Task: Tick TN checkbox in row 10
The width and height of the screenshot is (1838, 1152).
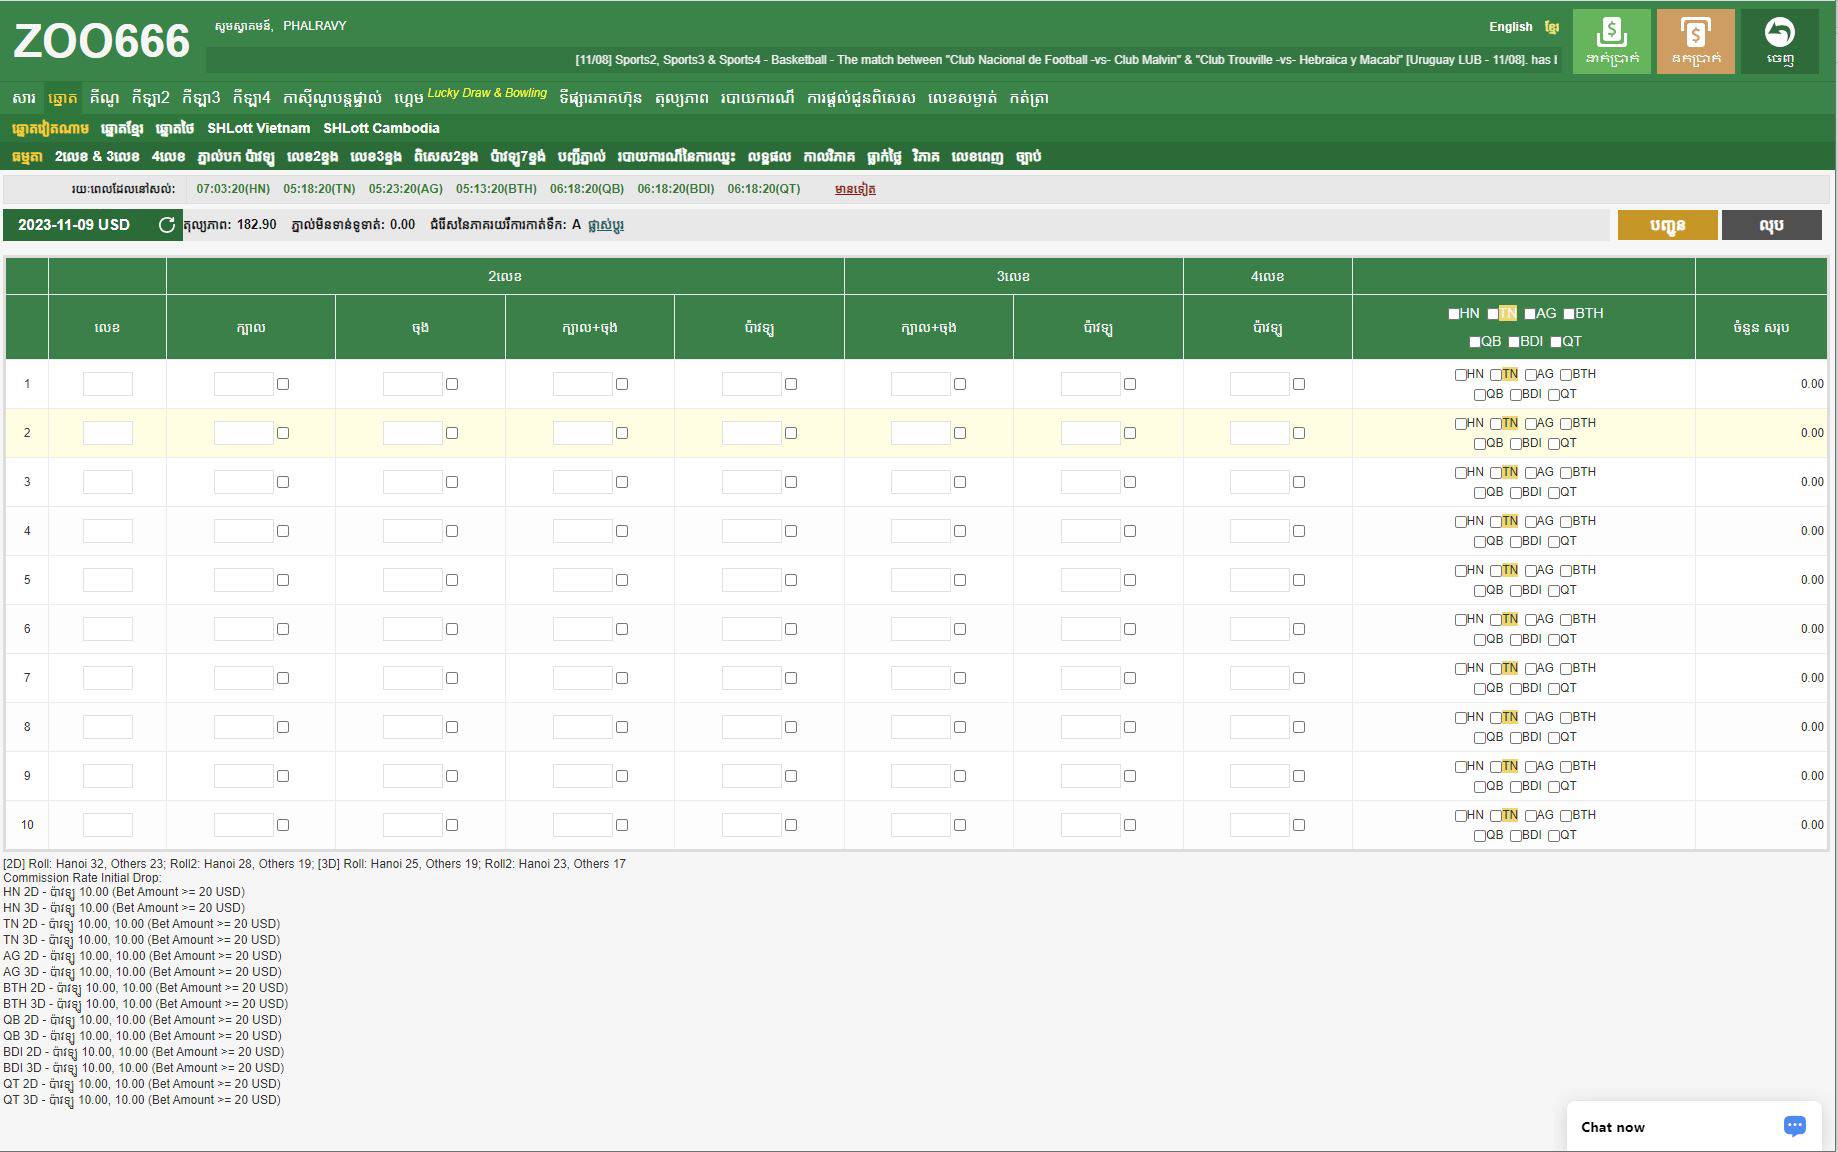Action: [x=1496, y=816]
